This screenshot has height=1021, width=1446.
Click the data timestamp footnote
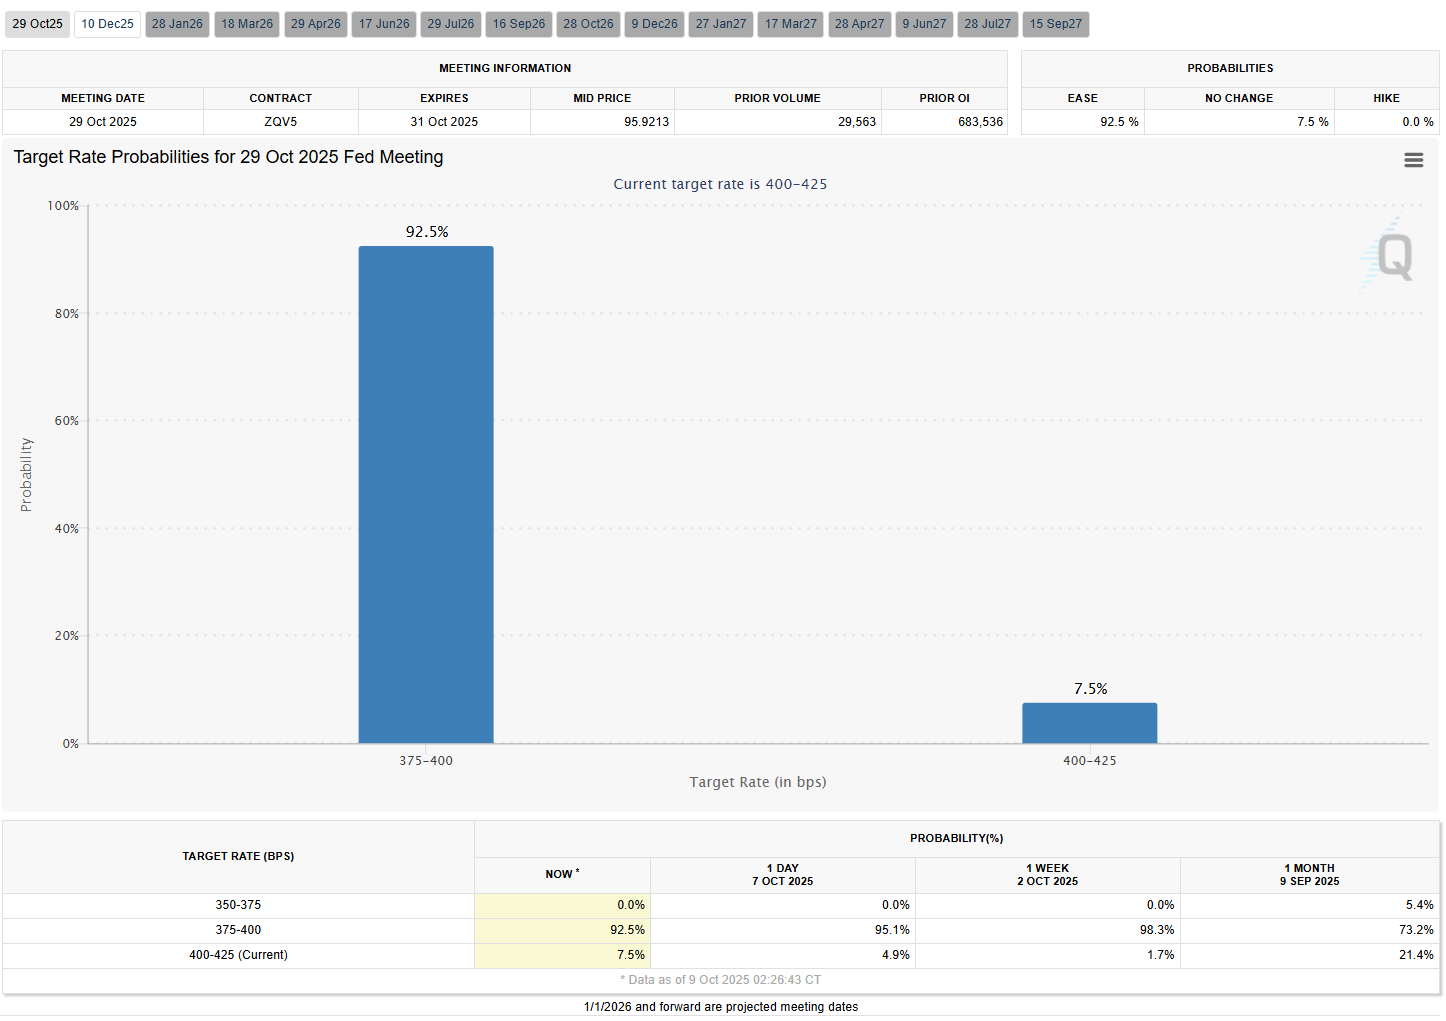(720, 980)
